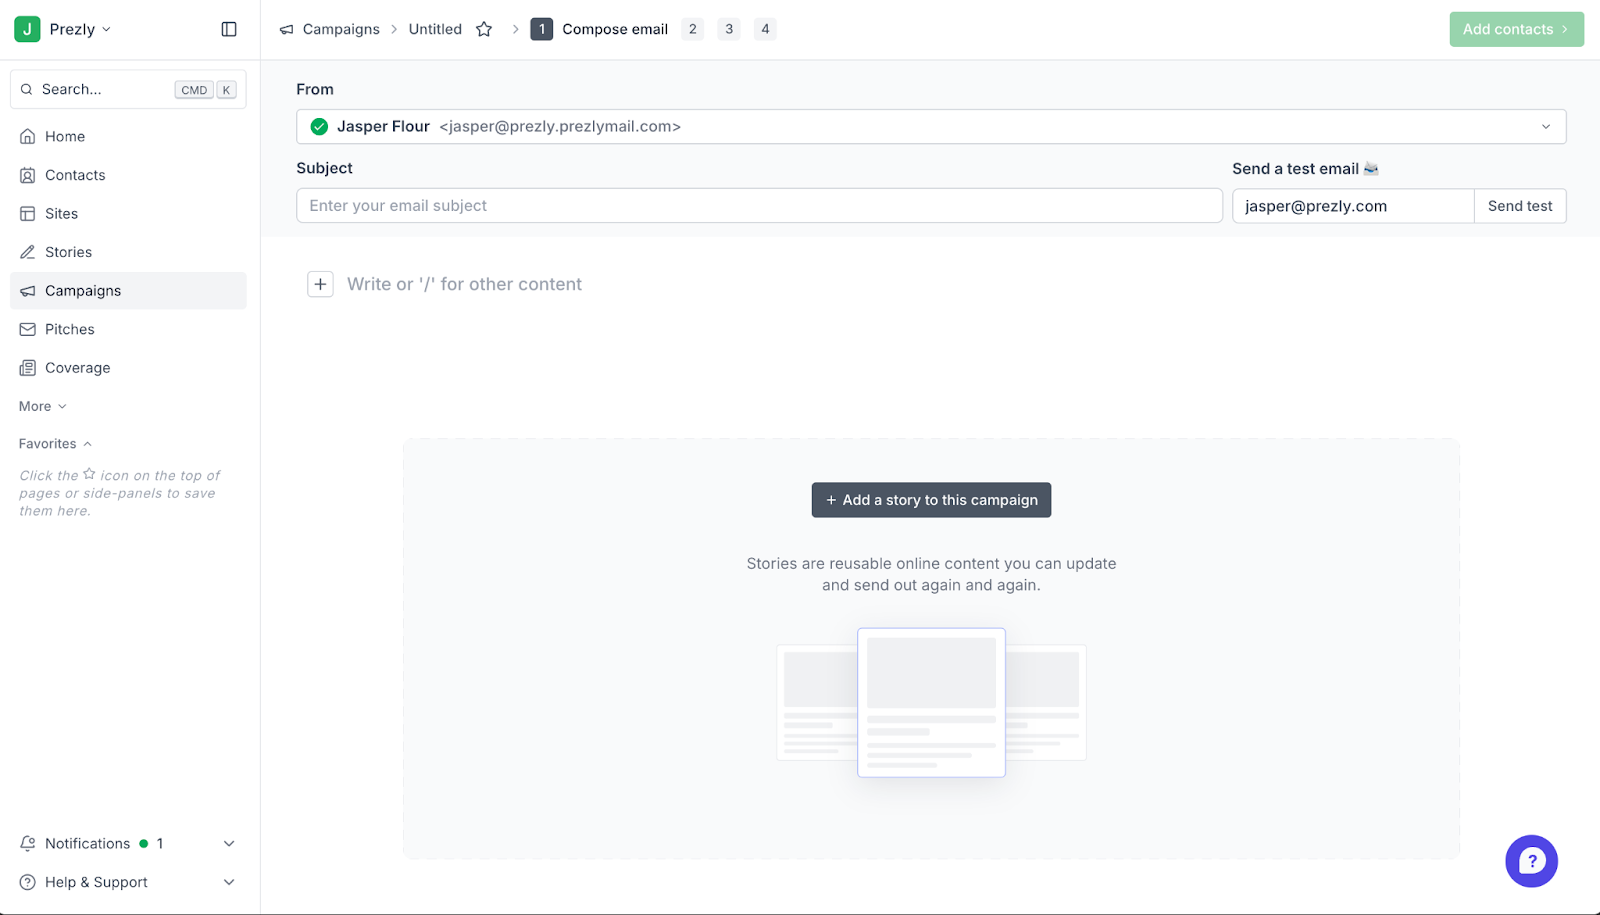Click the plus icon to insert content block

320,284
